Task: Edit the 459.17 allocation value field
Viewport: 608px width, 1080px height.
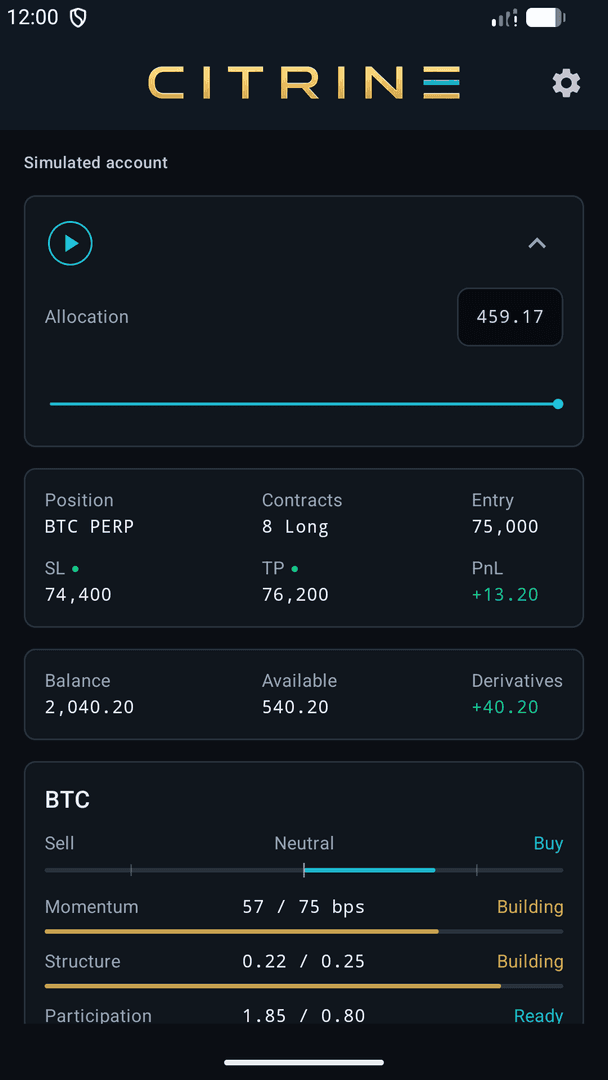Action: coord(510,317)
